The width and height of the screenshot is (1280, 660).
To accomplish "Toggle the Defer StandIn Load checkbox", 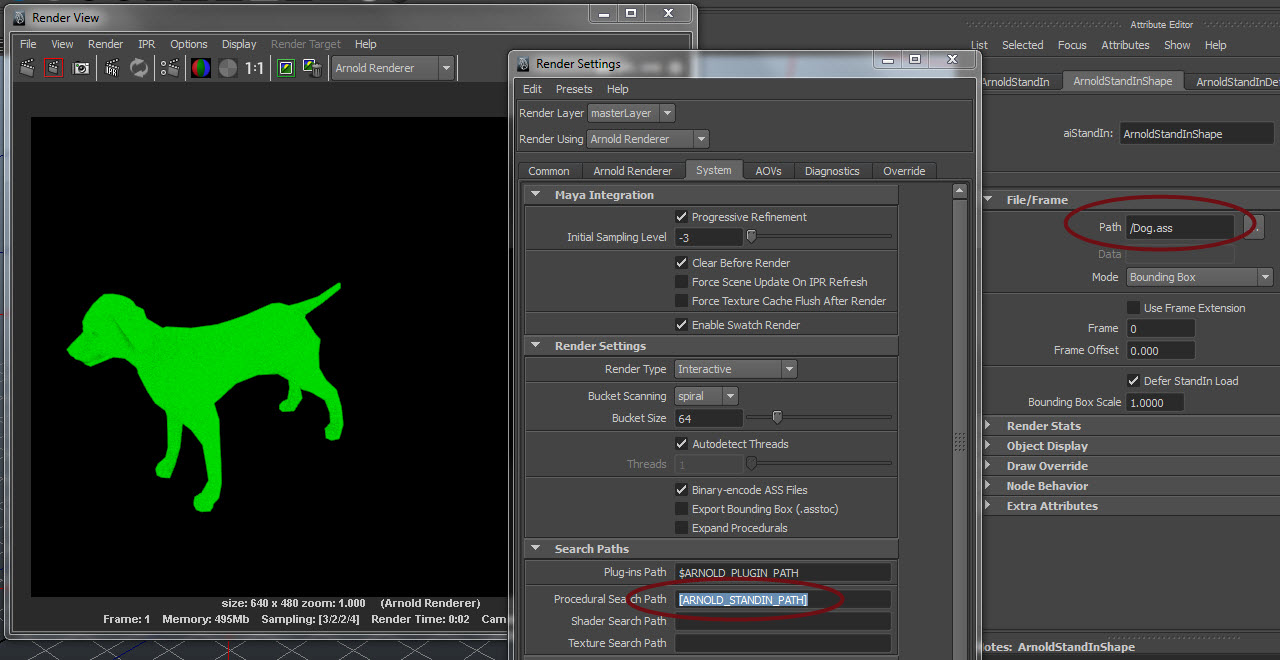I will tap(1133, 381).
